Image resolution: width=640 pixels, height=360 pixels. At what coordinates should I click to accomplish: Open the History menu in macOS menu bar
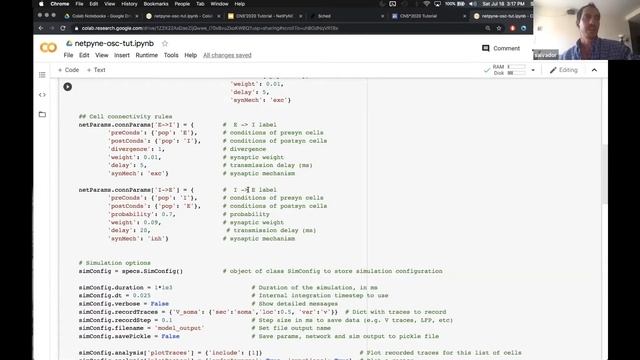129,4
